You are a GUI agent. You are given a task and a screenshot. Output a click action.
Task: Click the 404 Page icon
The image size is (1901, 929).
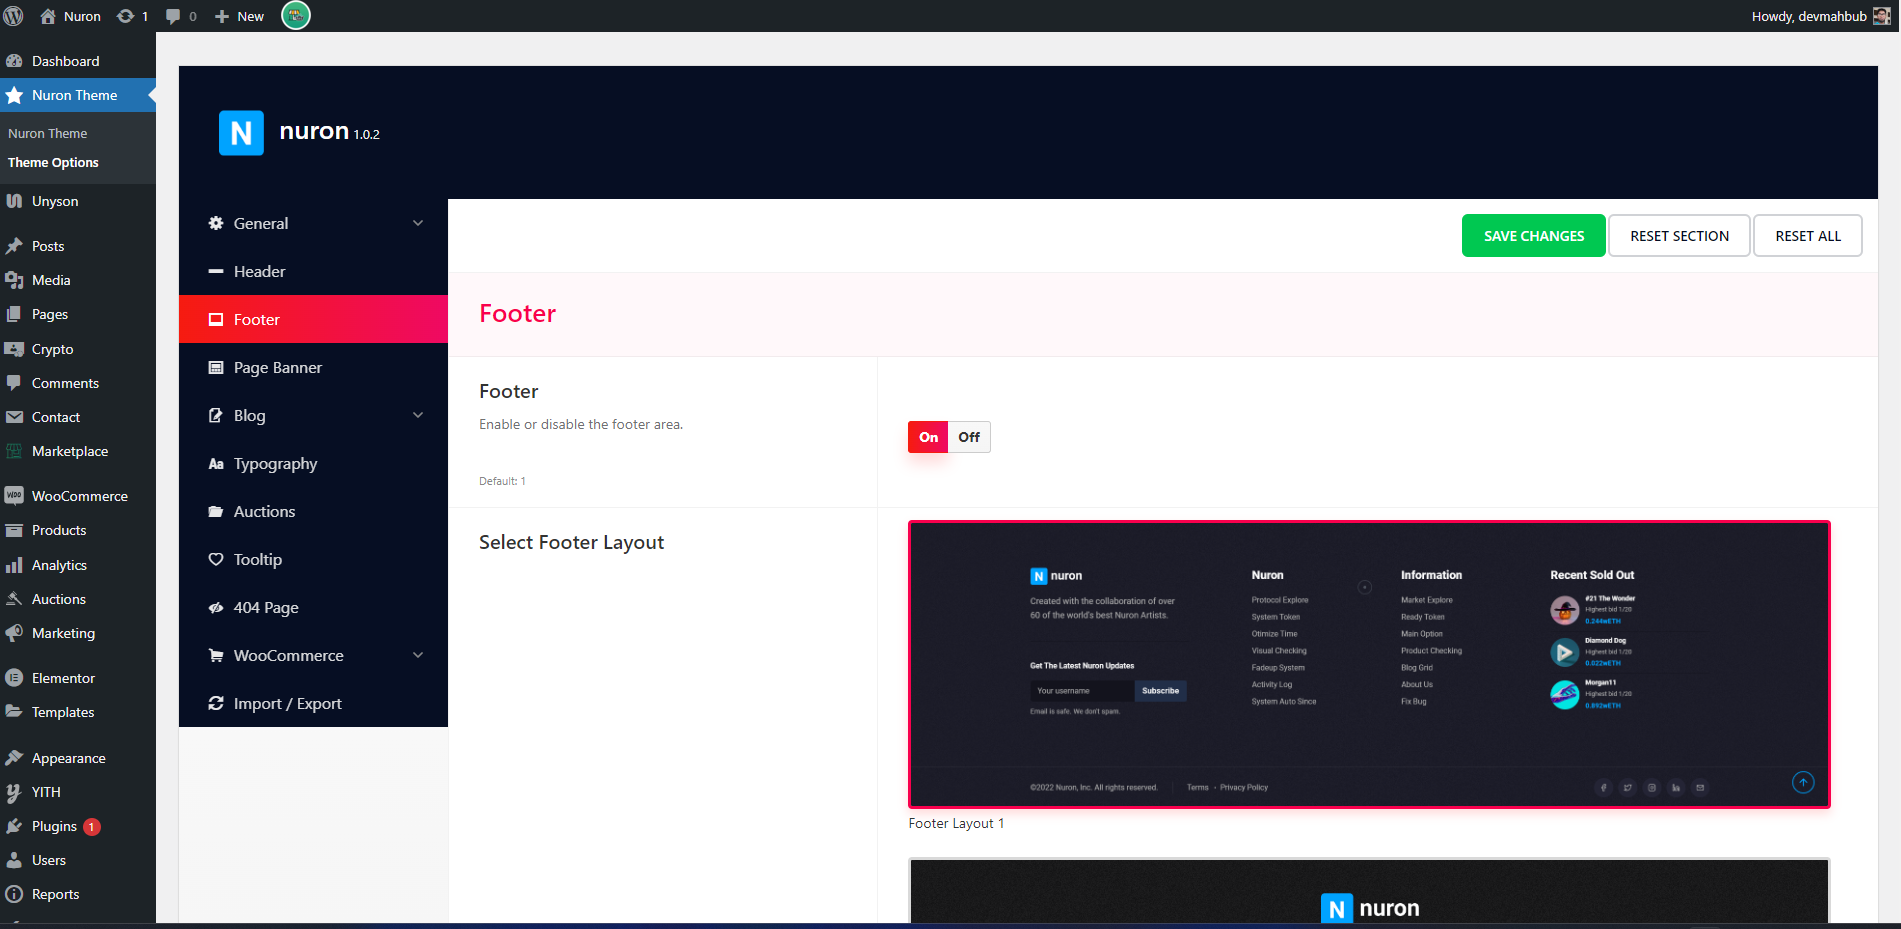pyautogui.click(x=216, y=607)
